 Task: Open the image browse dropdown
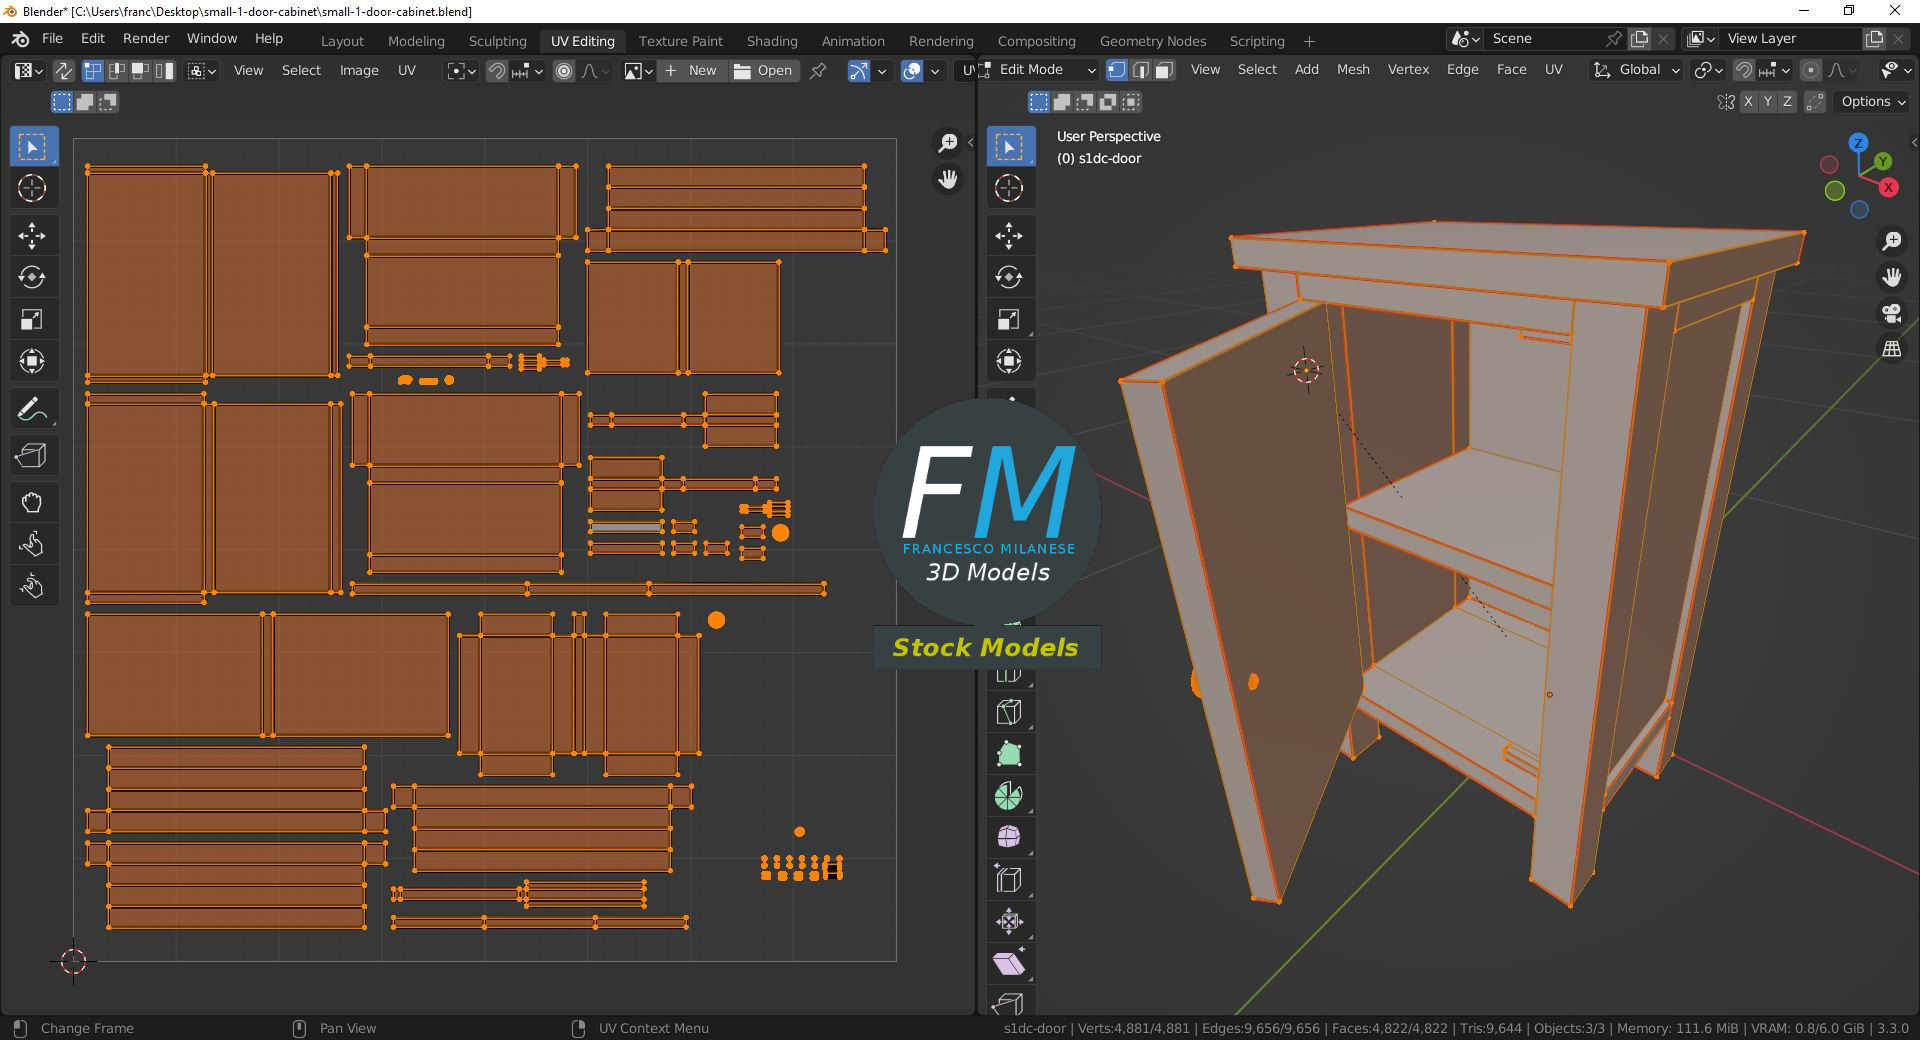coord(638,71)
